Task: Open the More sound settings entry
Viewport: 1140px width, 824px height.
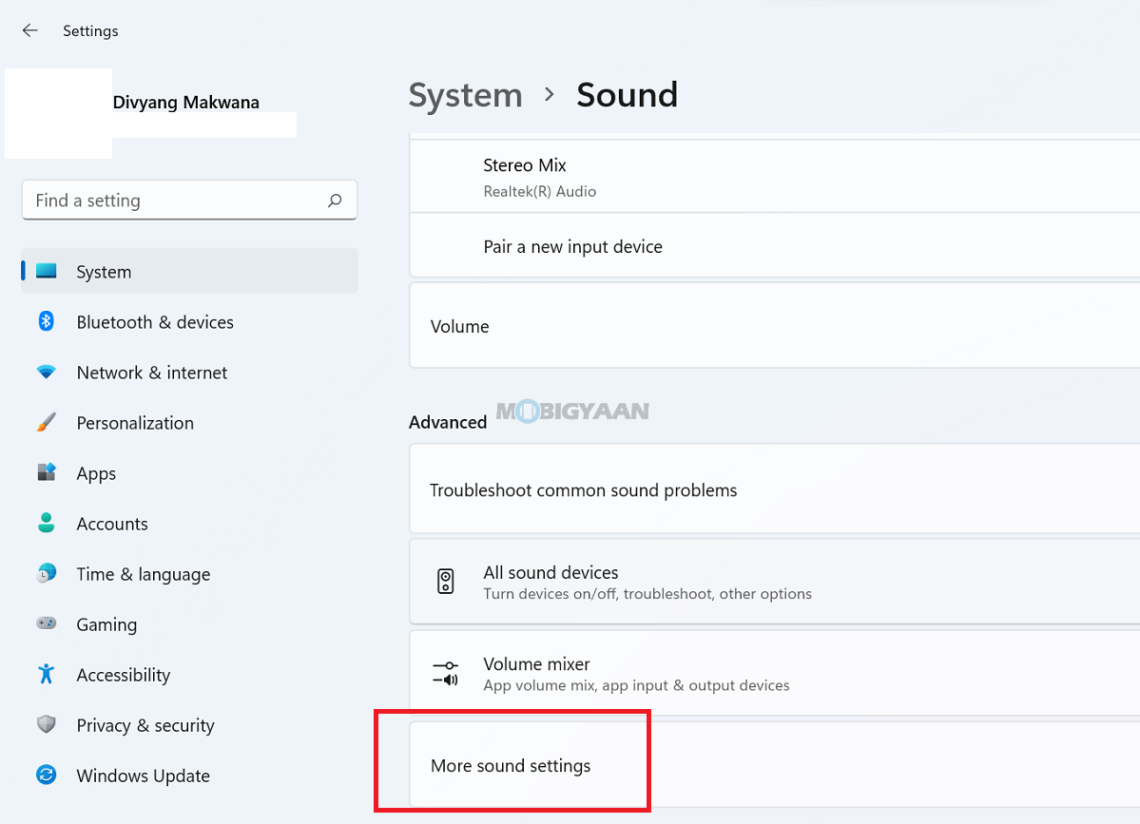Action: pos(511,765)
